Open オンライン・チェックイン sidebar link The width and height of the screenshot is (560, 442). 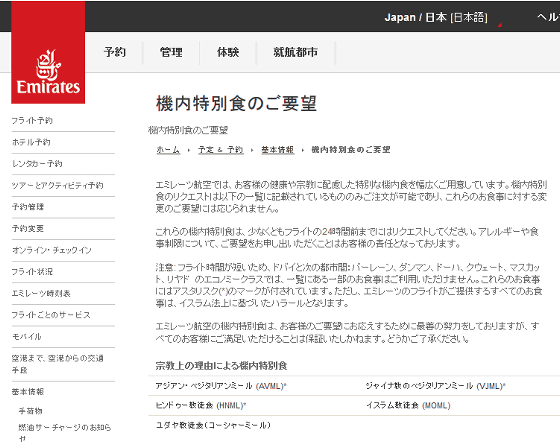pyautogui.click(x=52, y=250)
